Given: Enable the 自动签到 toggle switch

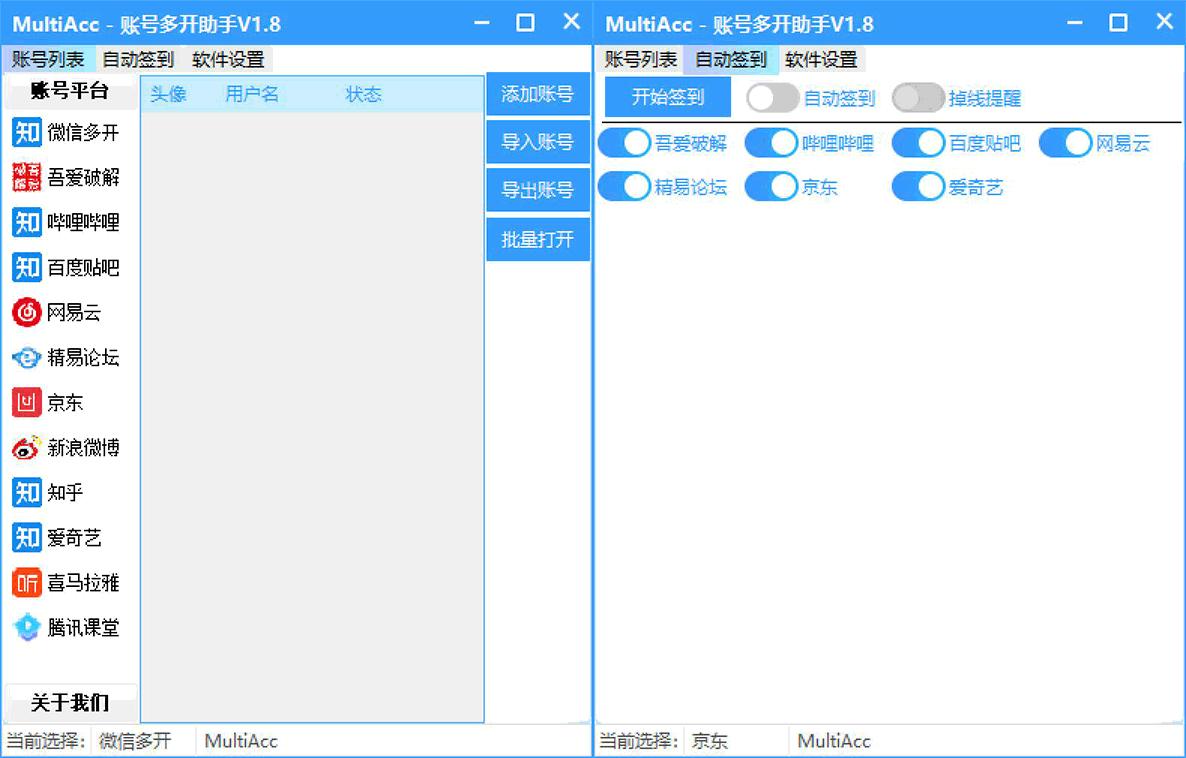Looking at the screenshot, I should (773, 98).
